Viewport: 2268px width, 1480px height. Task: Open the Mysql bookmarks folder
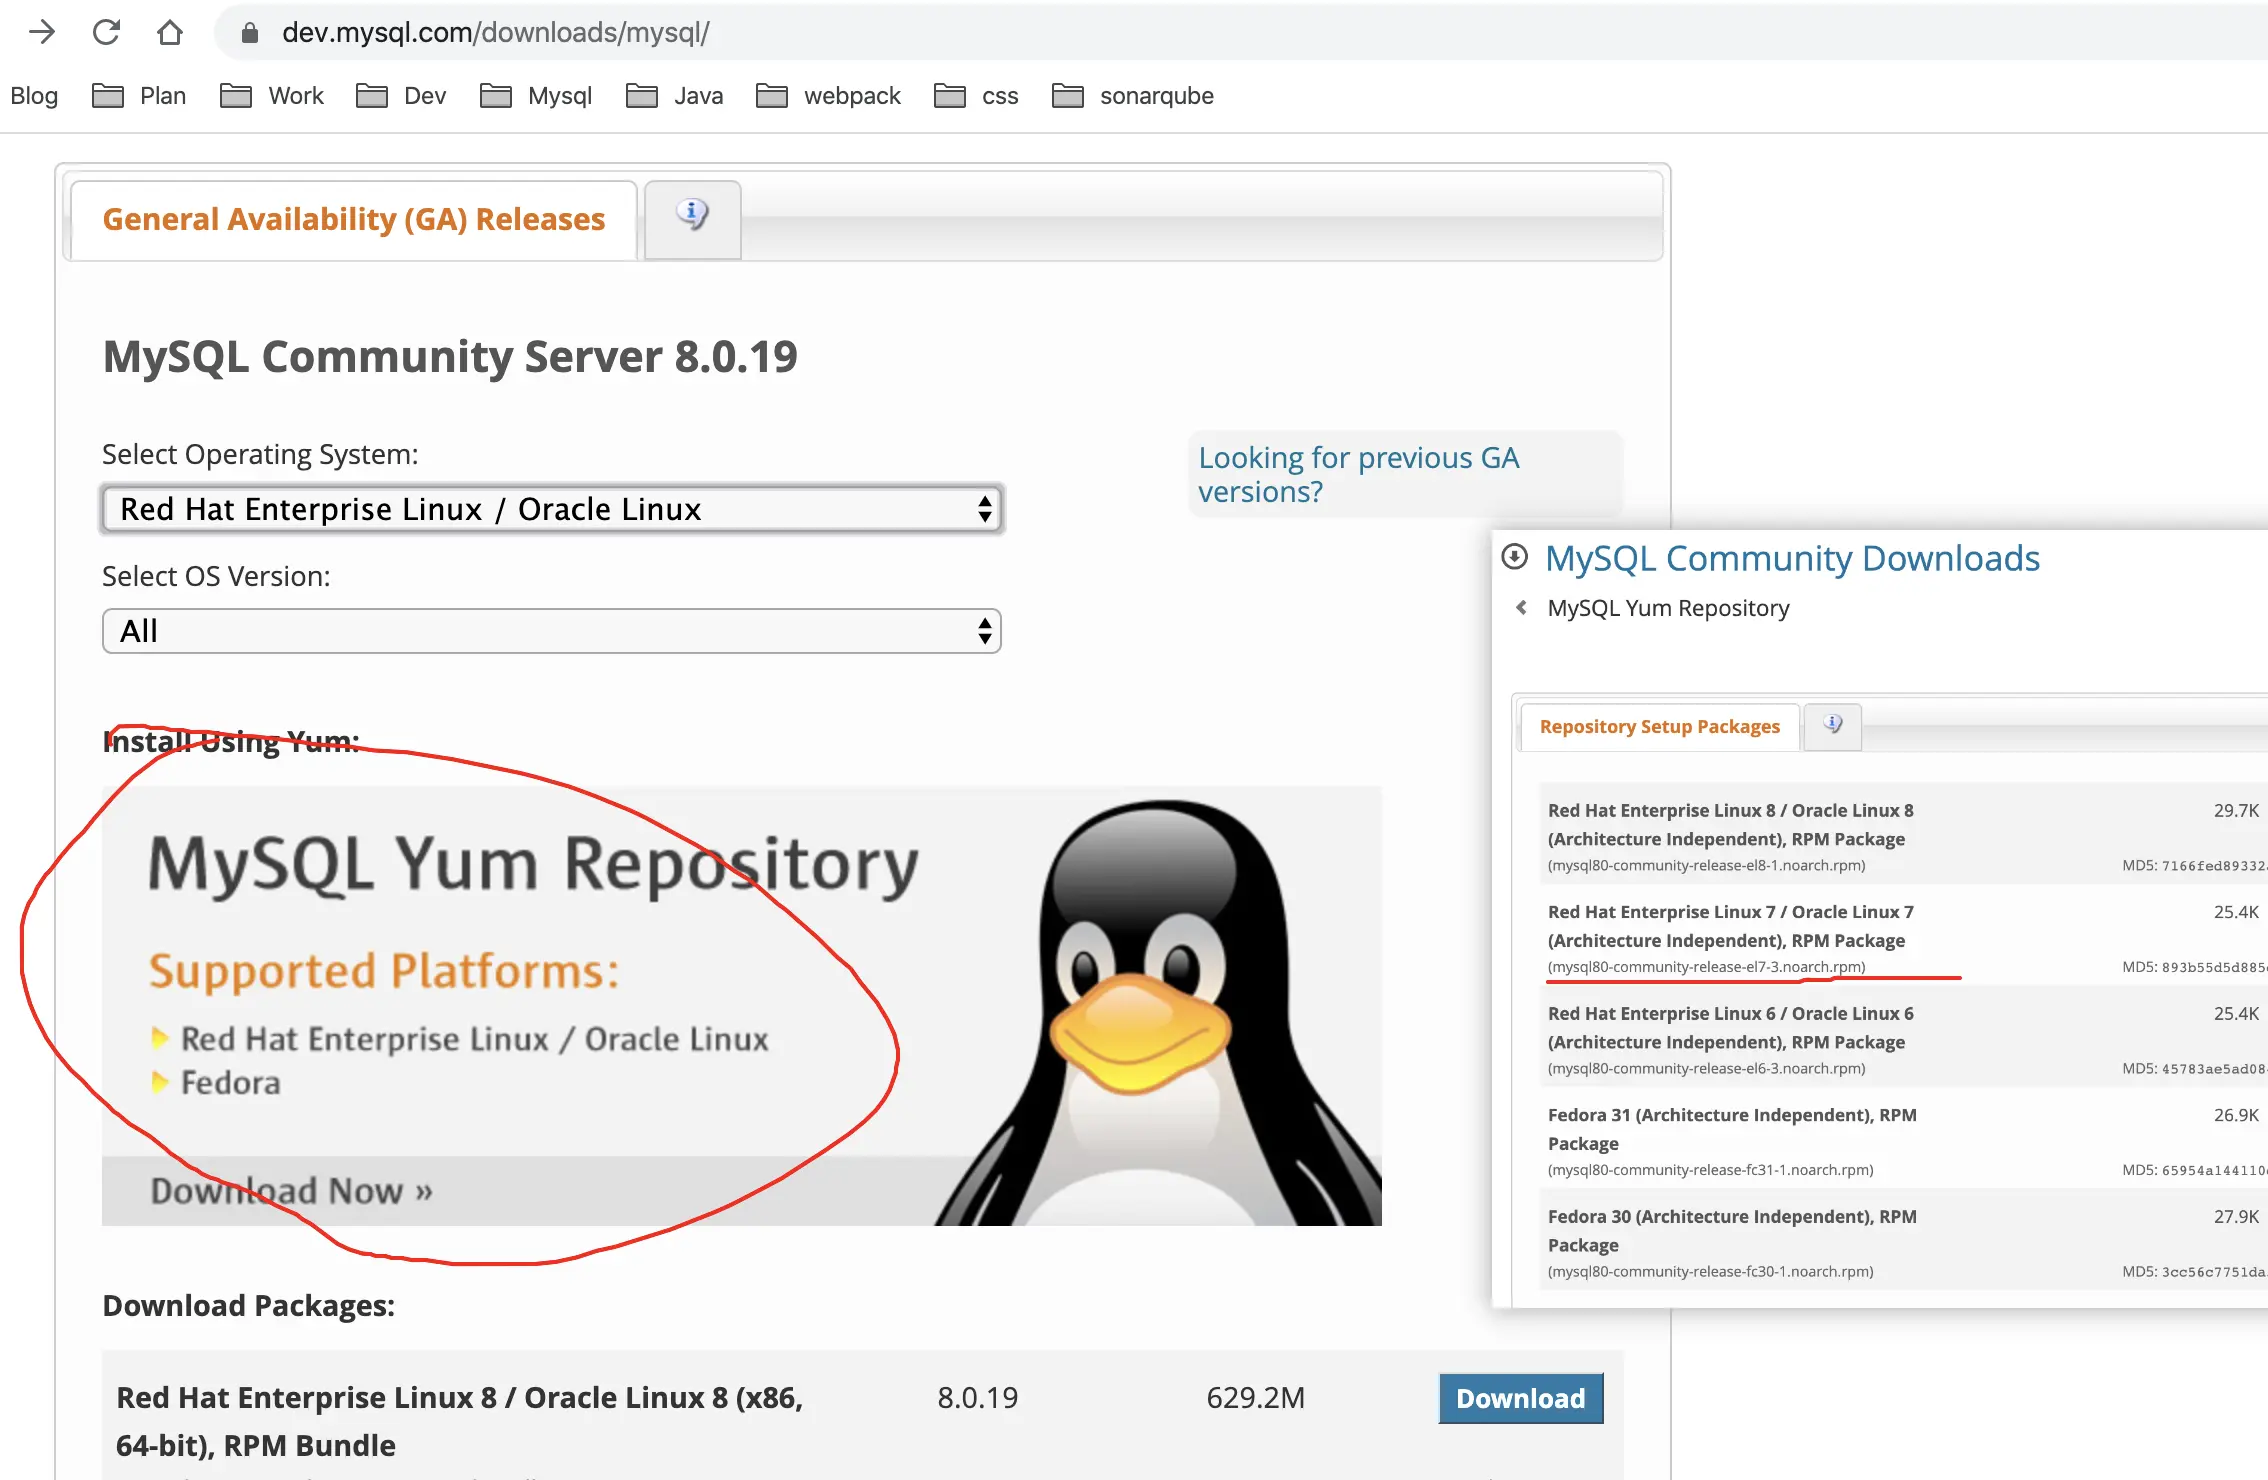(x=537, y=96)
